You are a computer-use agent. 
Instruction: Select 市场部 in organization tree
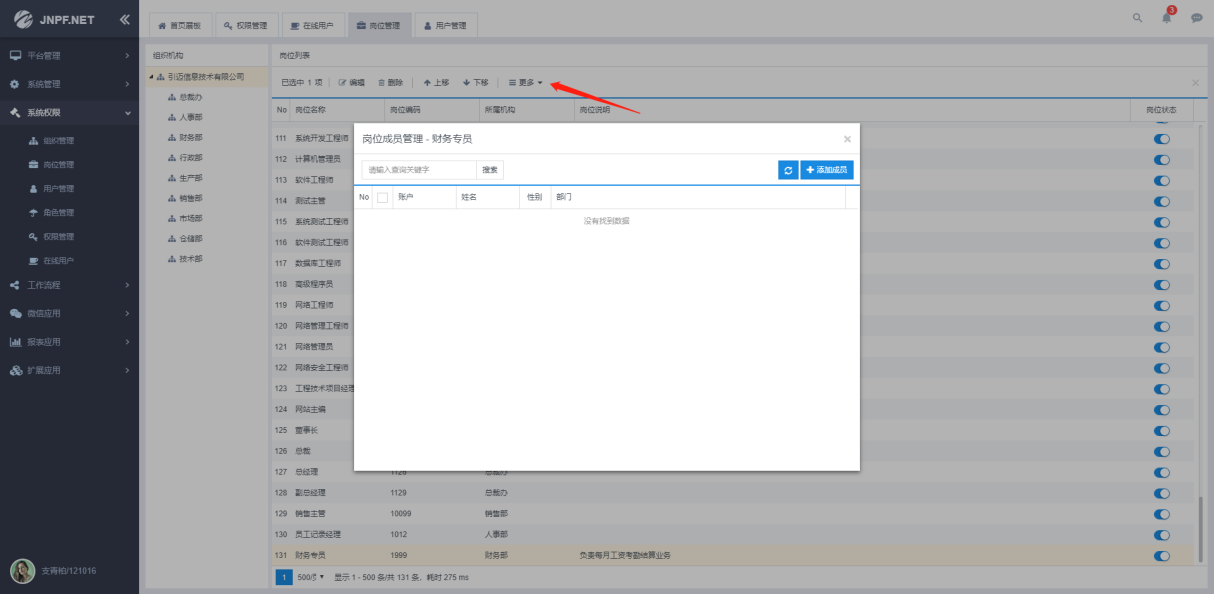click(190, 218)
